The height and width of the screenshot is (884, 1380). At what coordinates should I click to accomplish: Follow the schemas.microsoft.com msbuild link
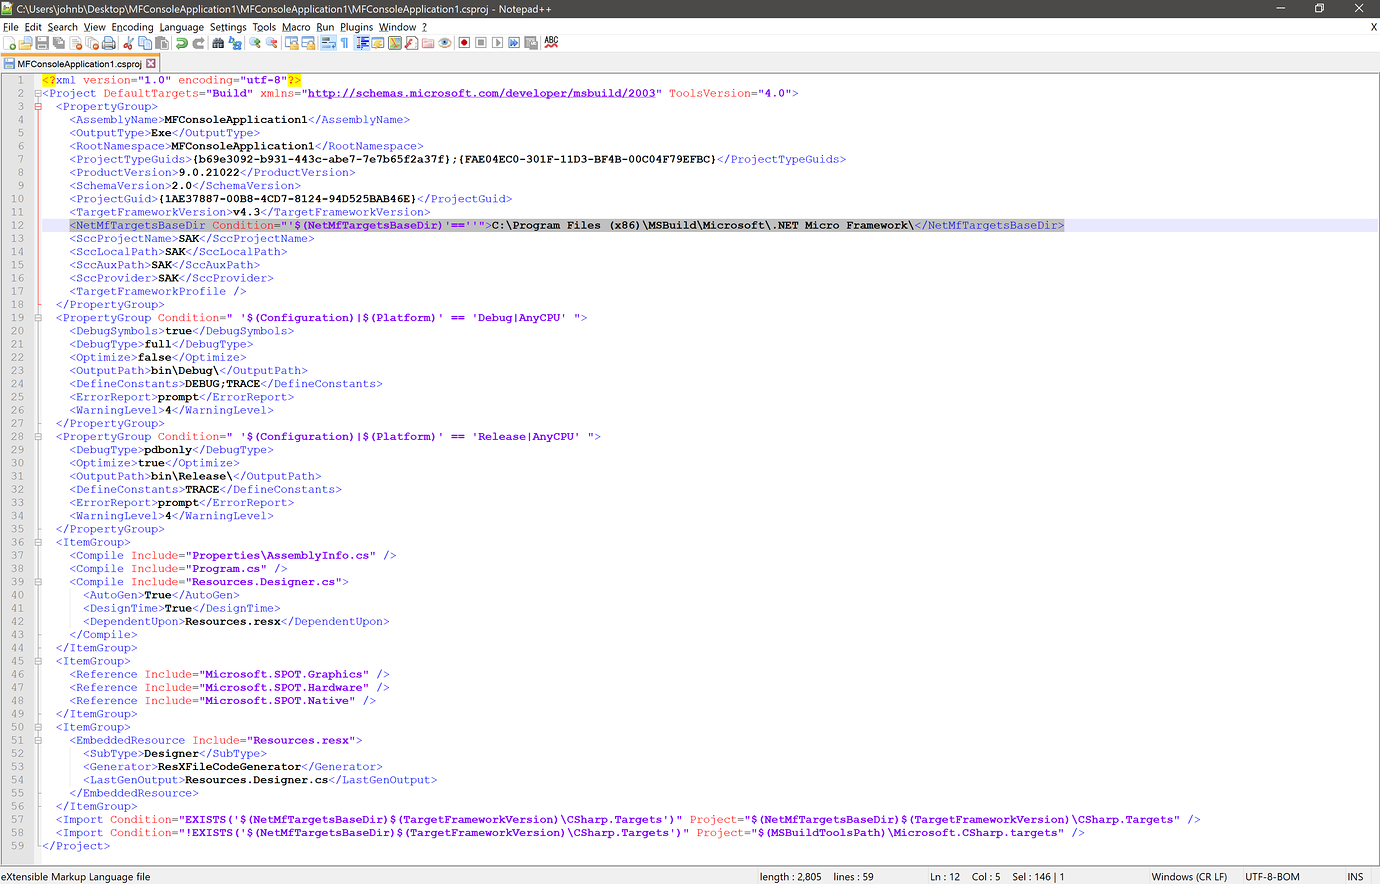[481, 93]
